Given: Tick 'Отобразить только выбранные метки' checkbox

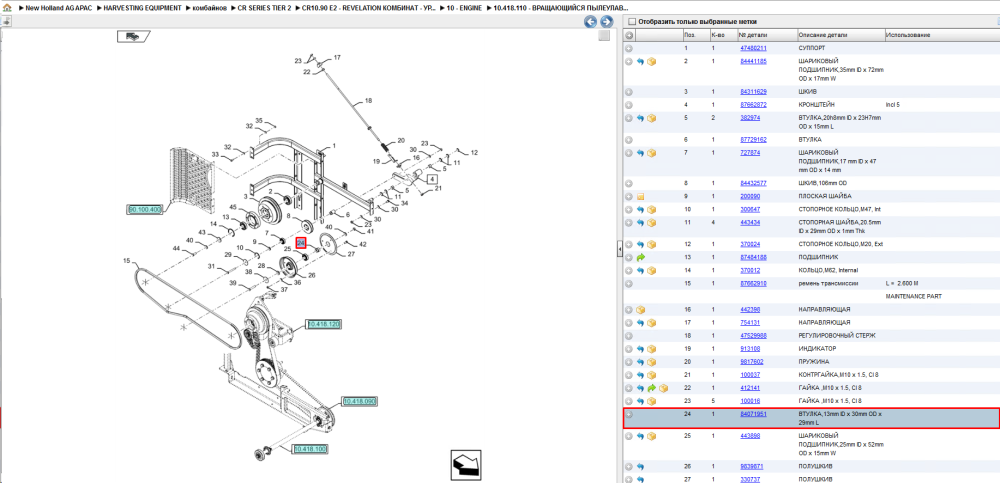Looking at the screenshot, I should pyautogui.click(x=632, y=22).
